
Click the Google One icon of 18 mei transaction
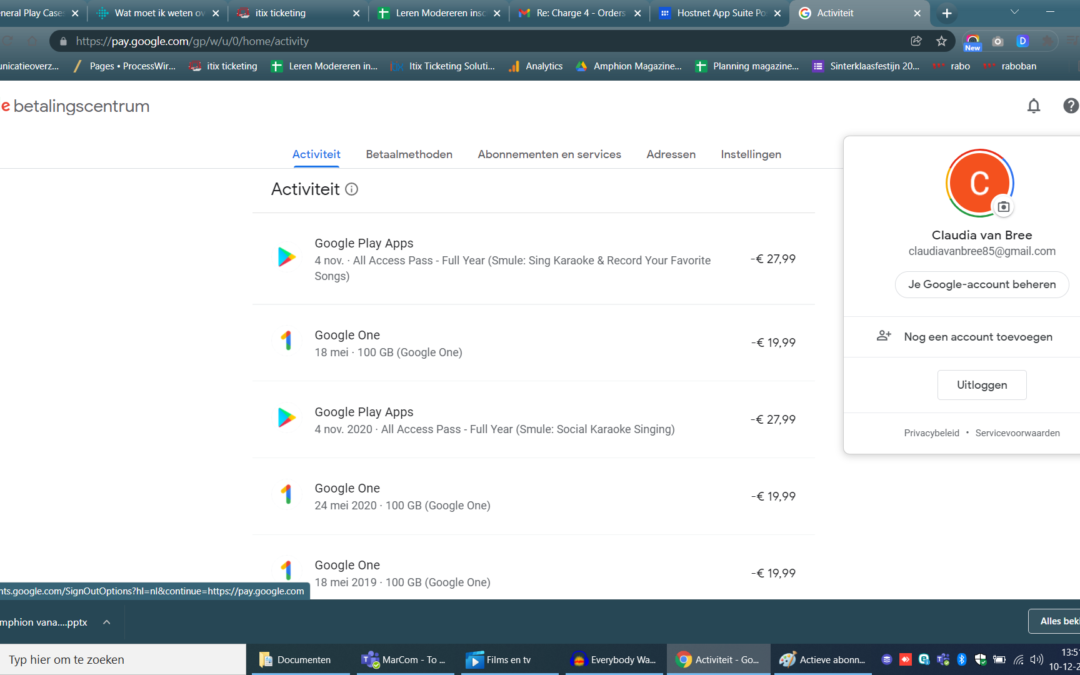coord(287,340)
